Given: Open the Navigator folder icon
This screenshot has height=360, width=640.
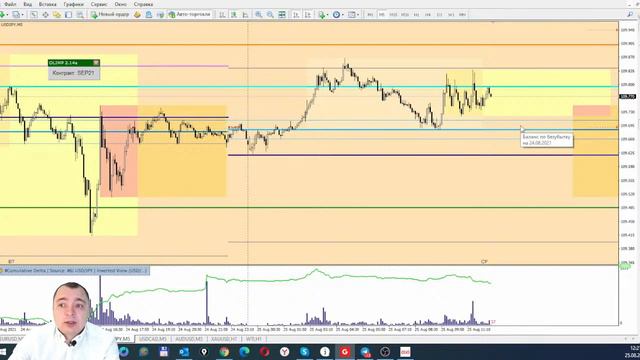Looking at the screenshot, I should [x=57, y=15].
